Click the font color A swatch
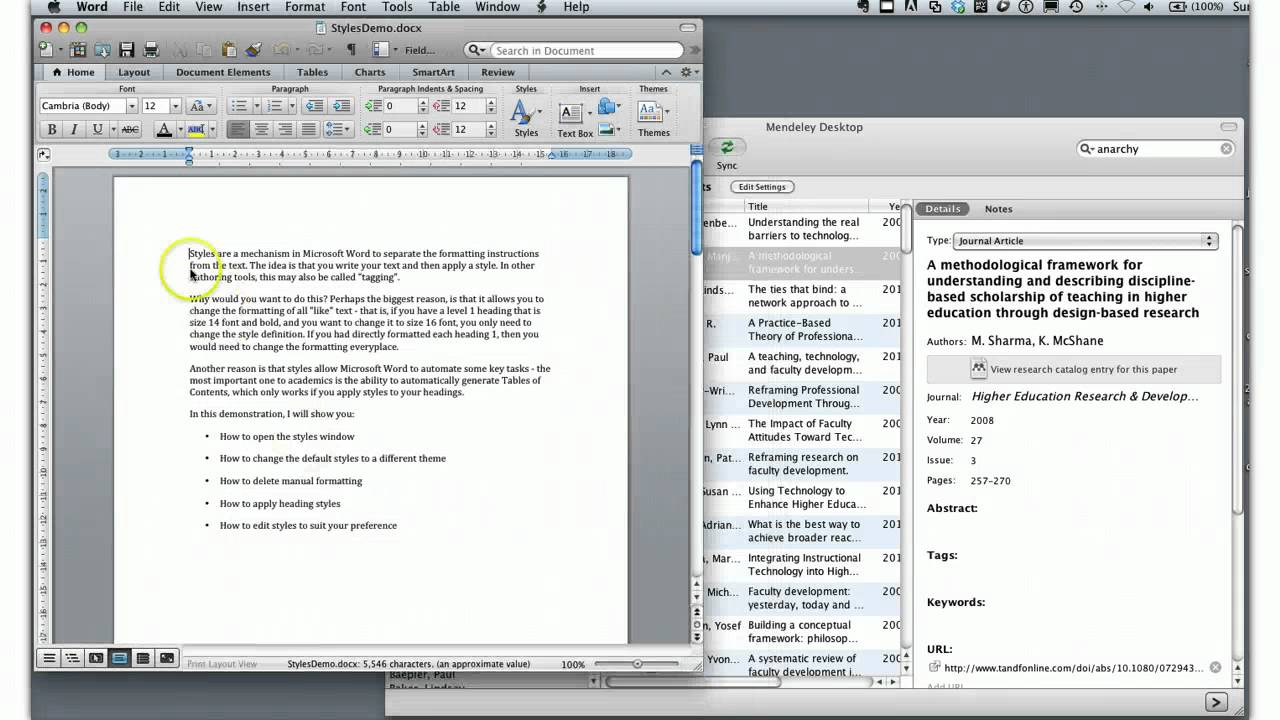The width and height of the screenshot is (1280, 720). click(x=164, y=129)
